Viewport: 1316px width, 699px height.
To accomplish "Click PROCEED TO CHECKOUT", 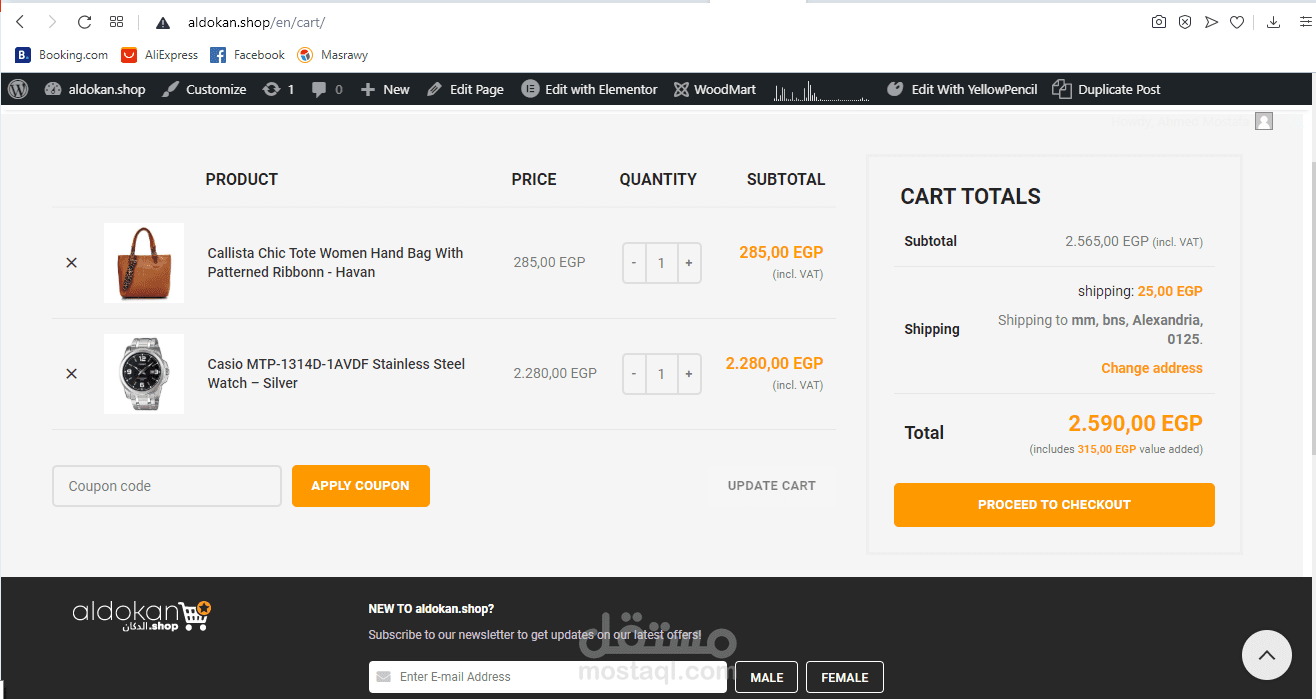I will click(x=1054, y=505).
